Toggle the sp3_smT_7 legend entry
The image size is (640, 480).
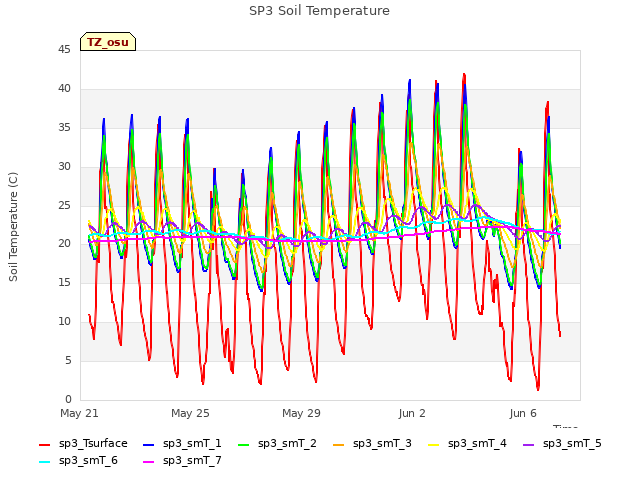(x=182, y=461)
